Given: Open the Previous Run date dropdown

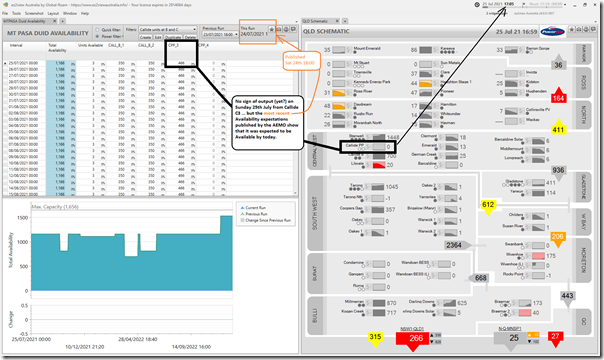Looking at the screenshot, I should tap(220, 34).
